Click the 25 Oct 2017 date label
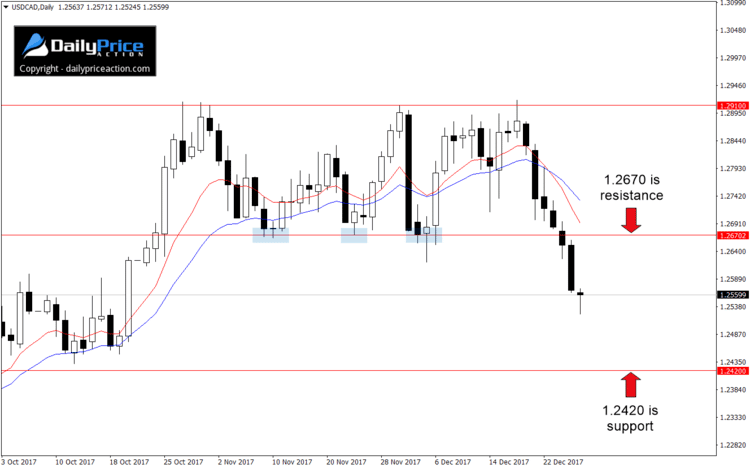The height and width of the screenshot is (469, 750). [x=183, y=462]
